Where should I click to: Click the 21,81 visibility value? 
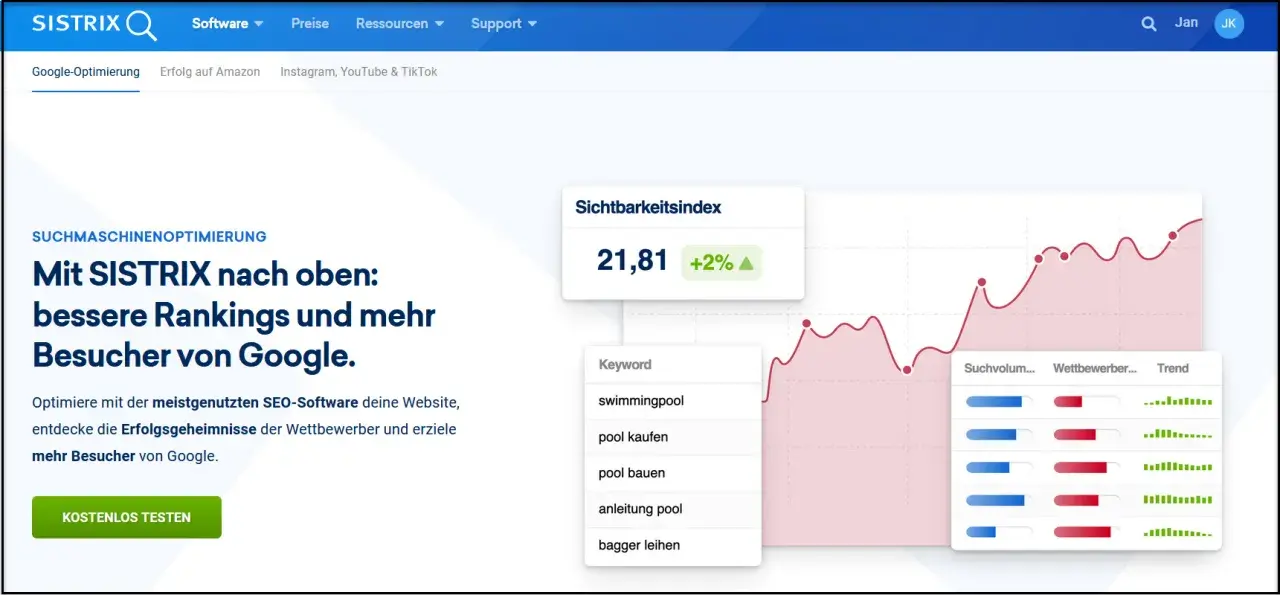pyautogui.click(x=632, y=261)
